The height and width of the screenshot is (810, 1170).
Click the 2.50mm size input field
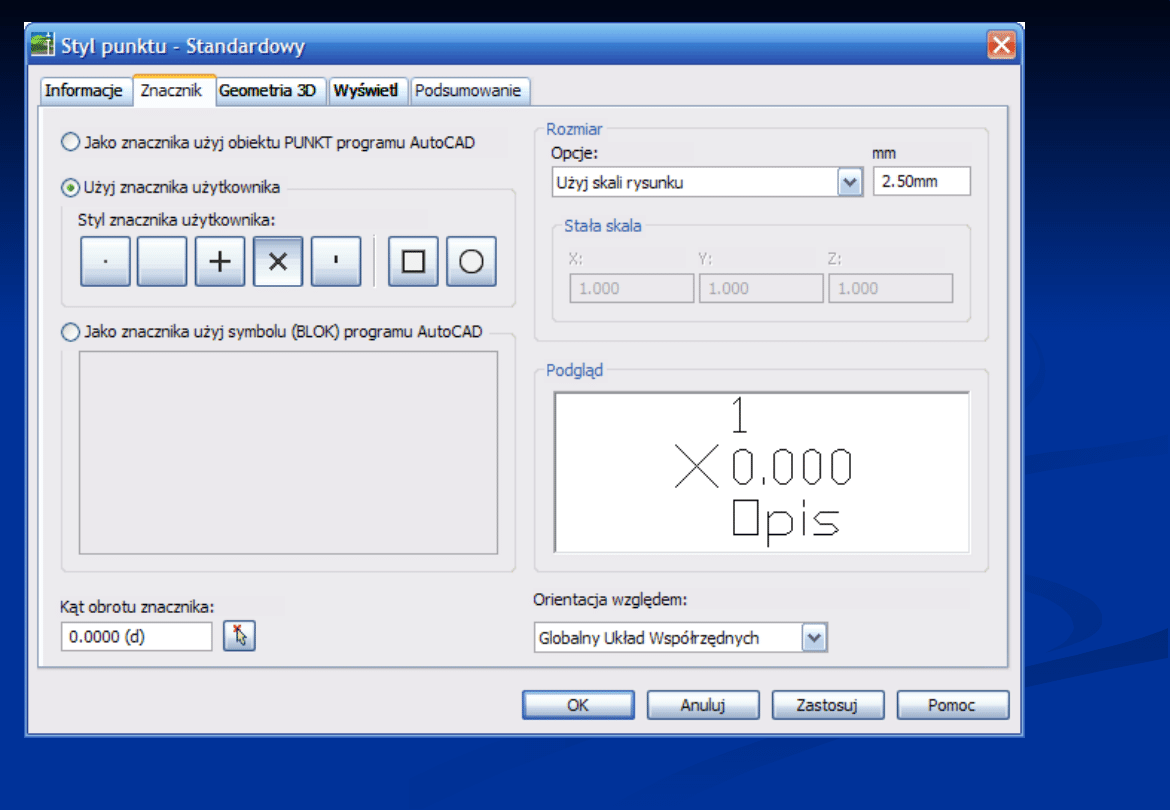click(922, 181)
